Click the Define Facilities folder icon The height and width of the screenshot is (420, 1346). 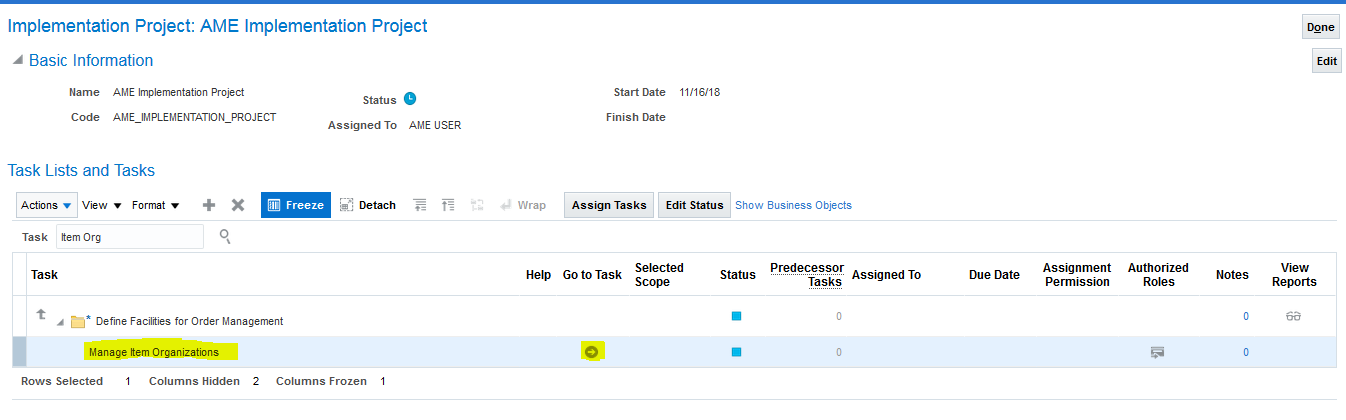point(77,321)
